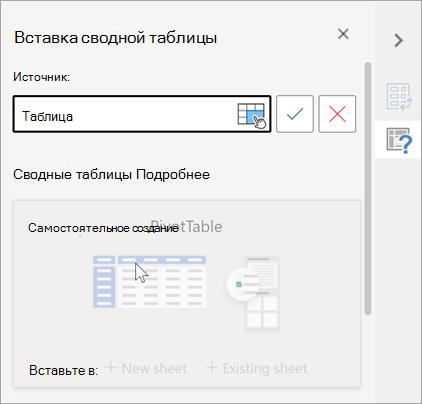
Task: Insert PivotTable into Existing sheet
Action: pos(256,368)
